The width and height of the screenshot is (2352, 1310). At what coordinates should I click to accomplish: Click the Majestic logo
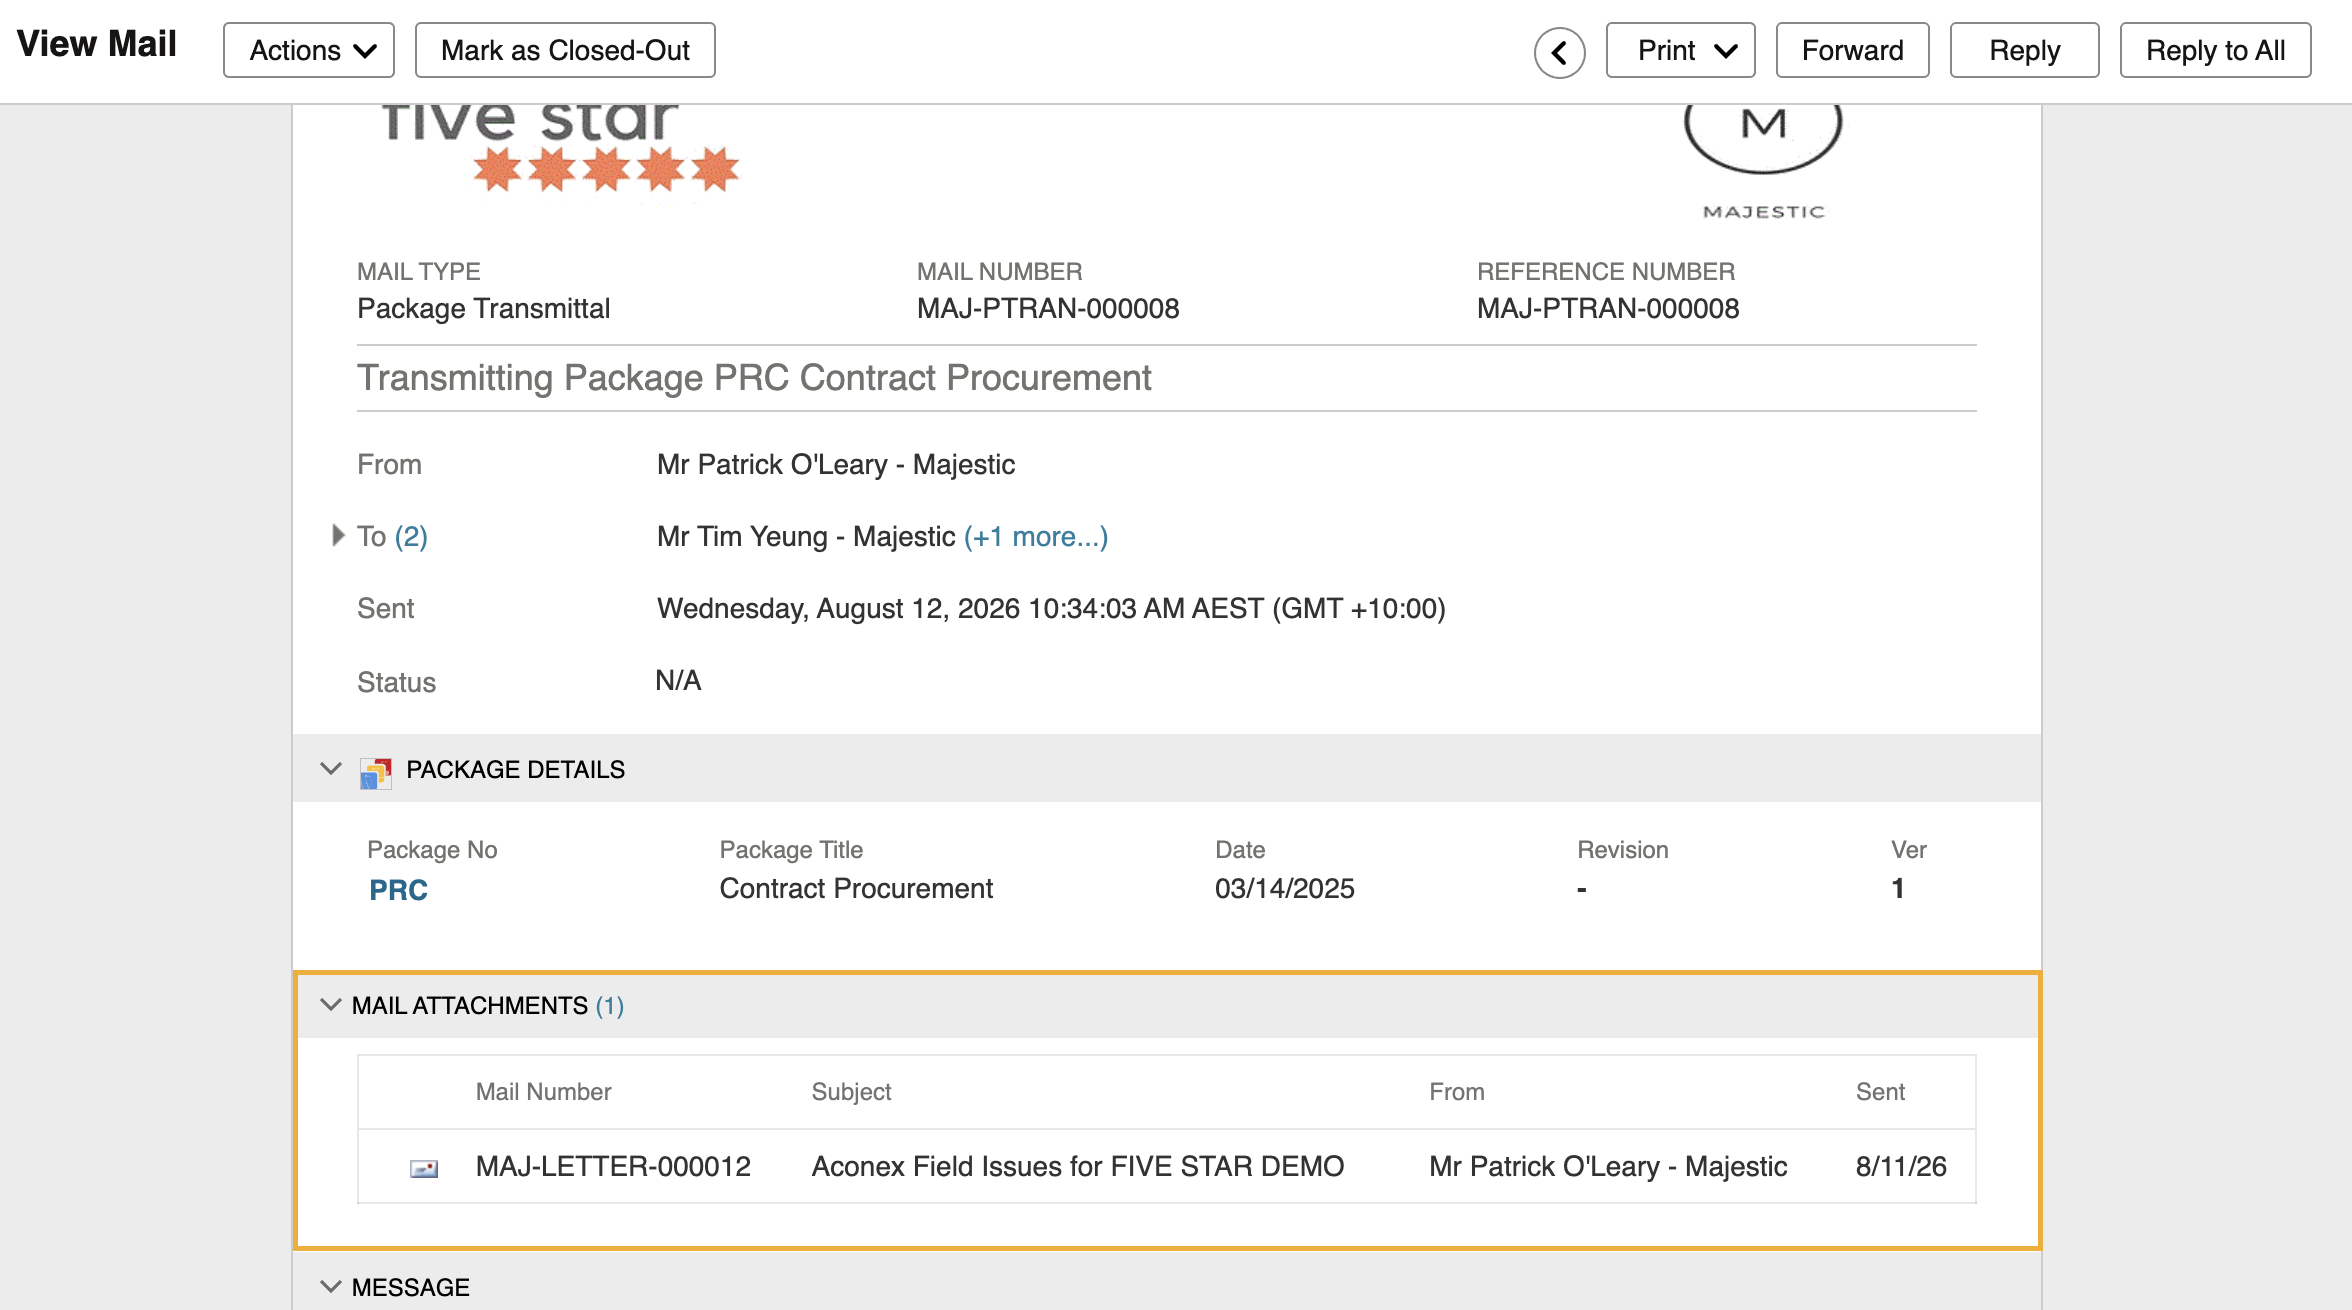pos(1763,162)
